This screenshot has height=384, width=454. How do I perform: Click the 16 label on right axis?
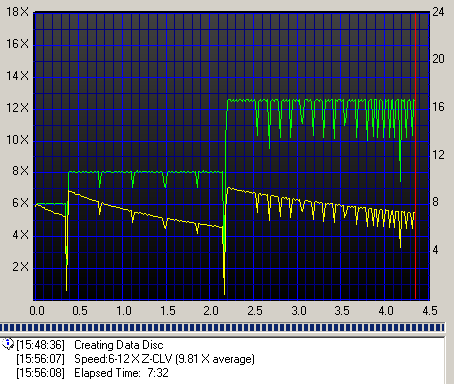coord(438,107)
